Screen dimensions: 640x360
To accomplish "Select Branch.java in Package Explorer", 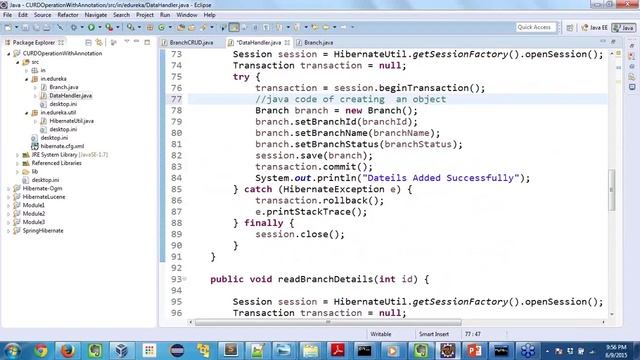I will click(64, 87).
